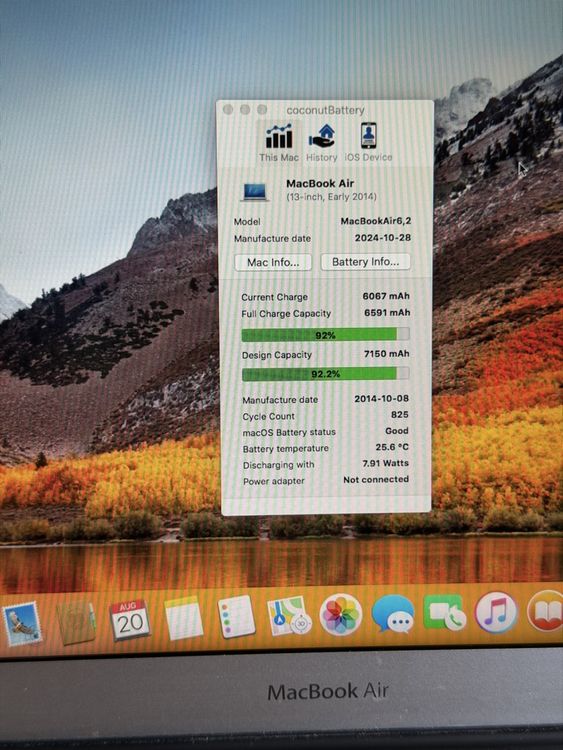Image resolution: width=563 pixels, height=750 pixels.
Task: Launch Calendar showing Aug 20
Action: coord(130,621)
